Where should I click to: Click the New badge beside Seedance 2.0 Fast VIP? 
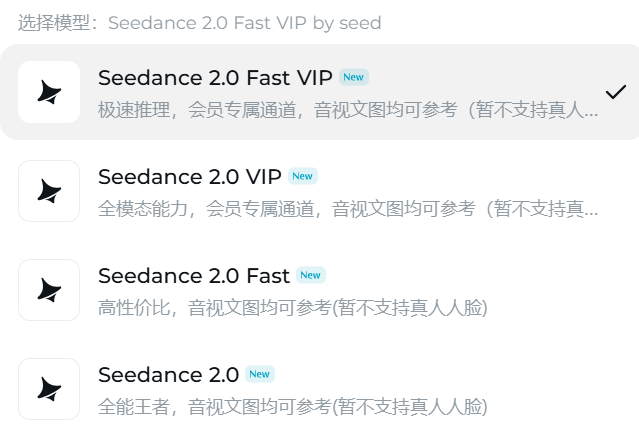coord(354,77)
